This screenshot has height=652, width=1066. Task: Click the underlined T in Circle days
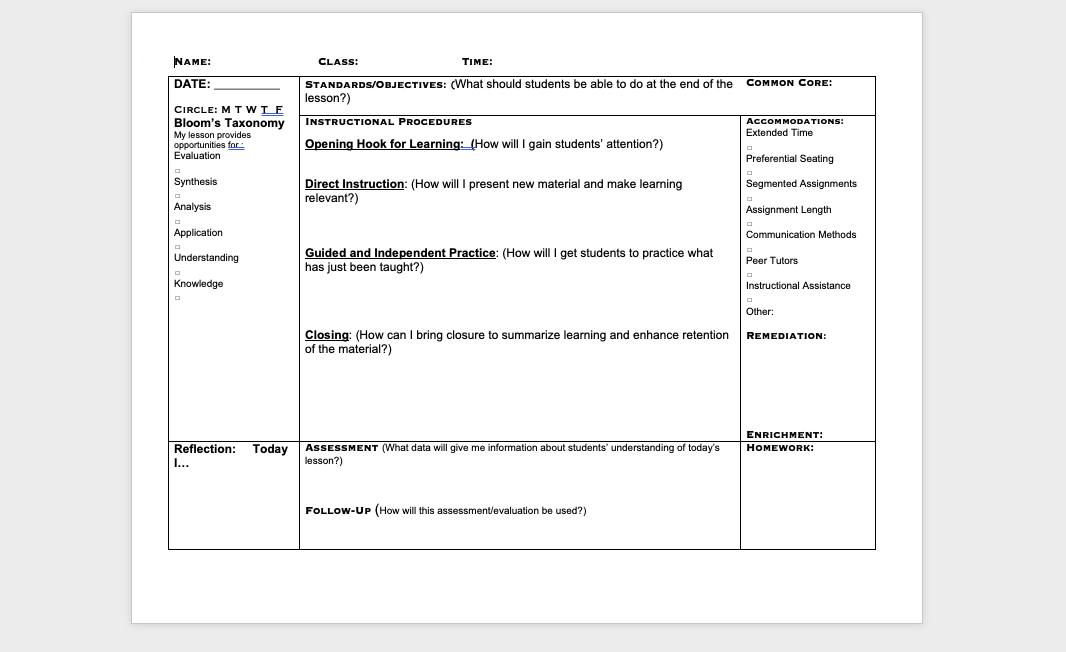[266, 109]
